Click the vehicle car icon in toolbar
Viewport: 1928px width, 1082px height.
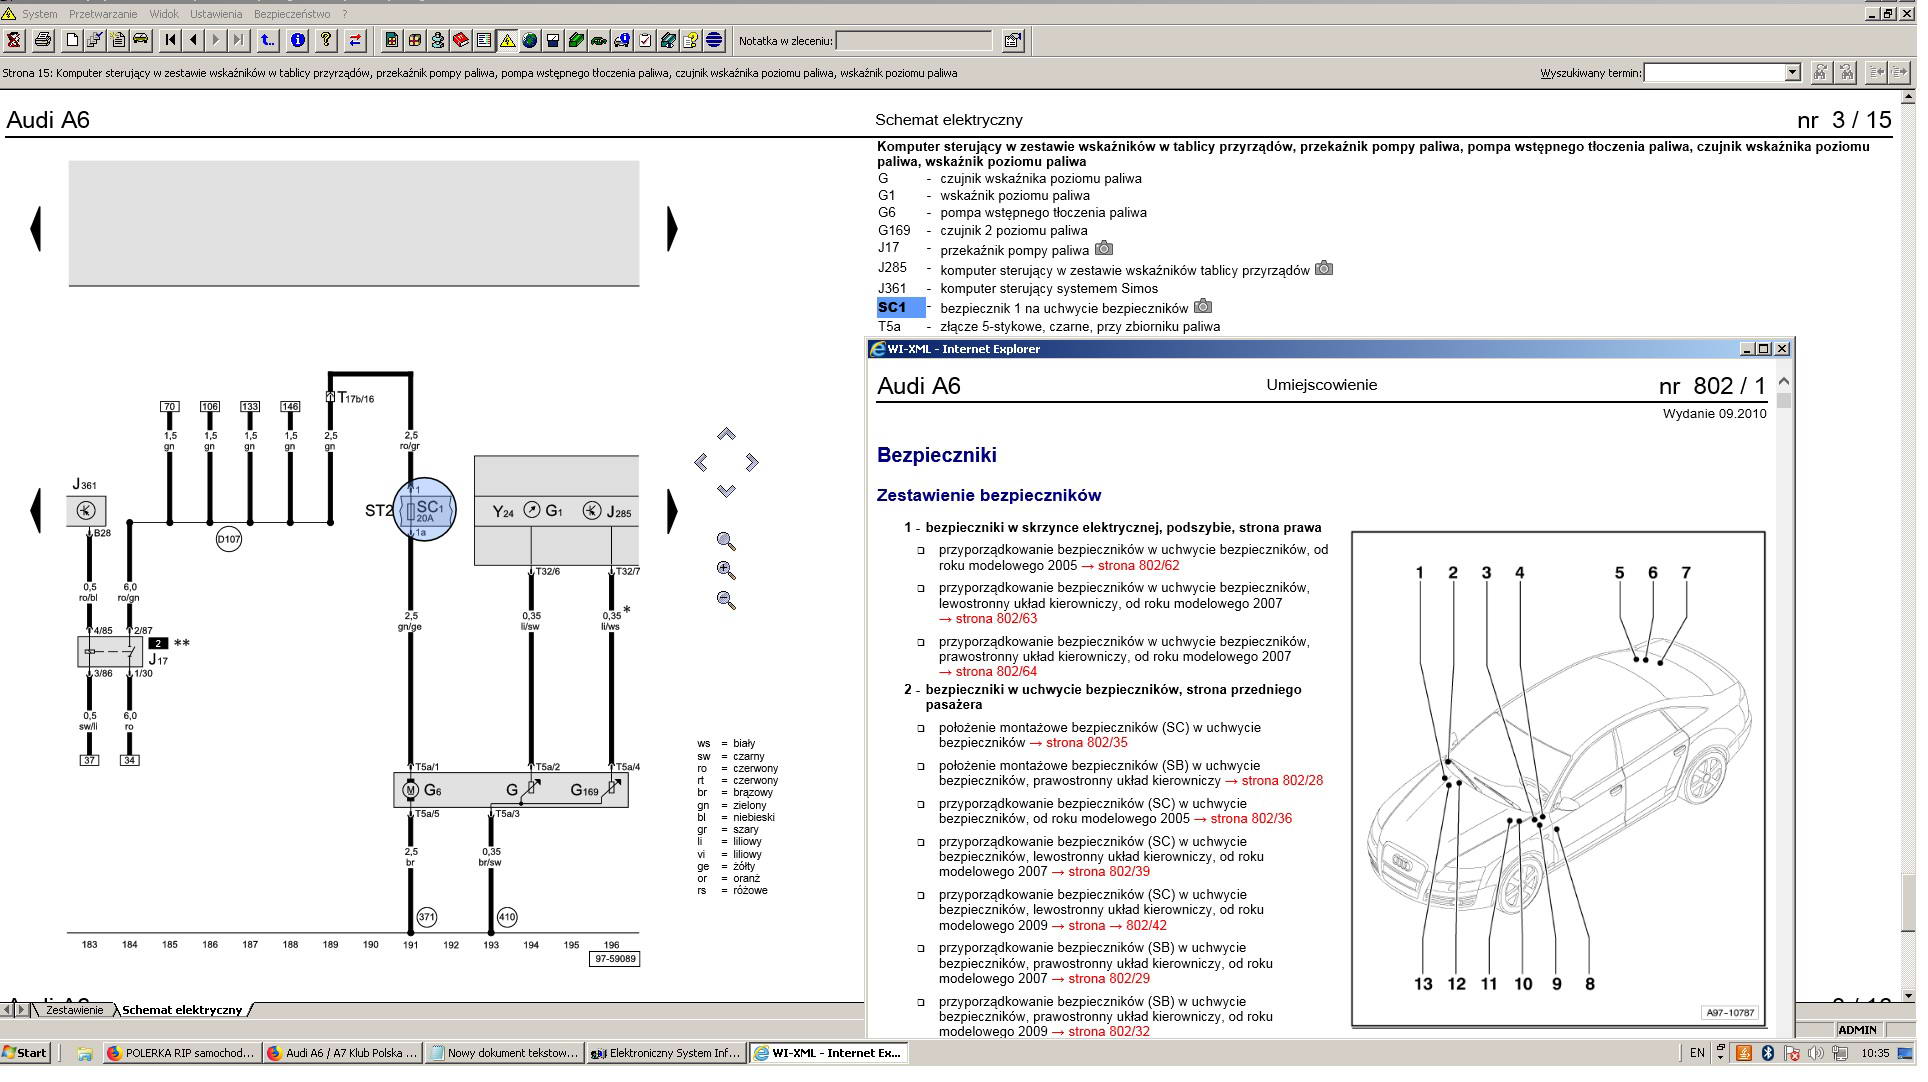141,41
